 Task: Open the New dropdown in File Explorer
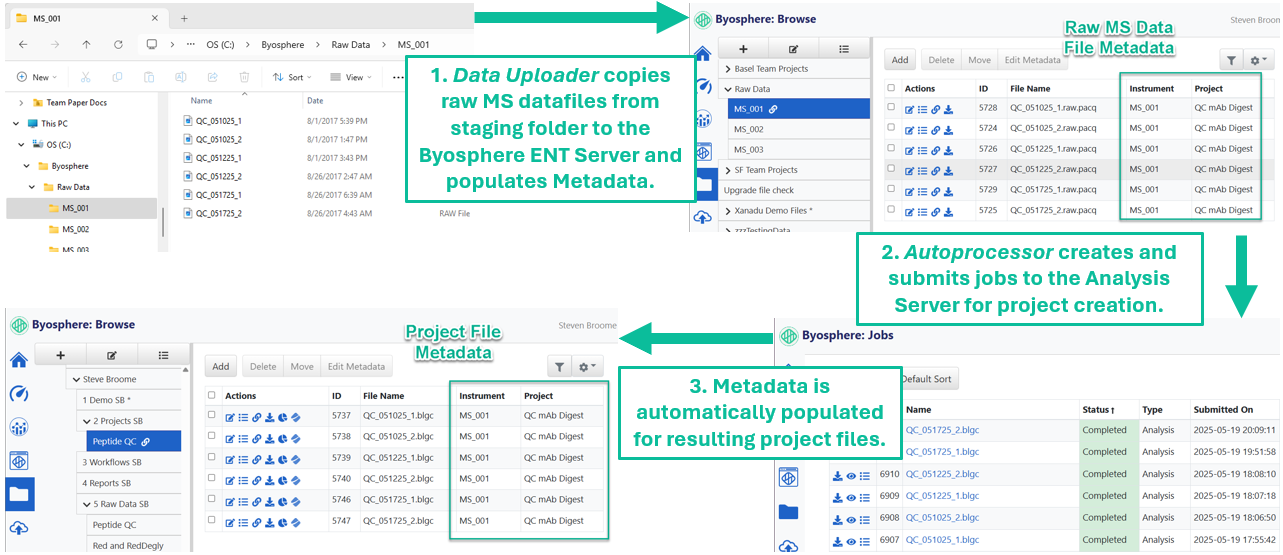click(x=35, y=77)
